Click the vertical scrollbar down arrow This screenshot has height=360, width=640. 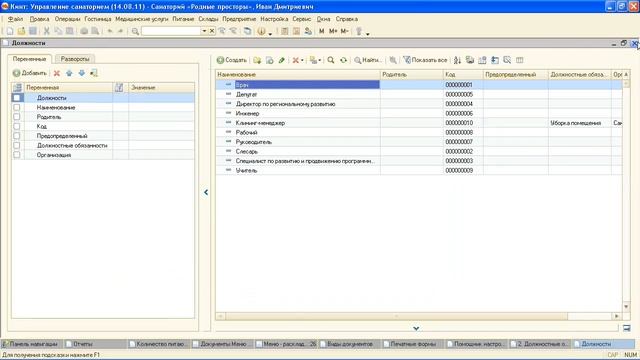click(626, 307)
